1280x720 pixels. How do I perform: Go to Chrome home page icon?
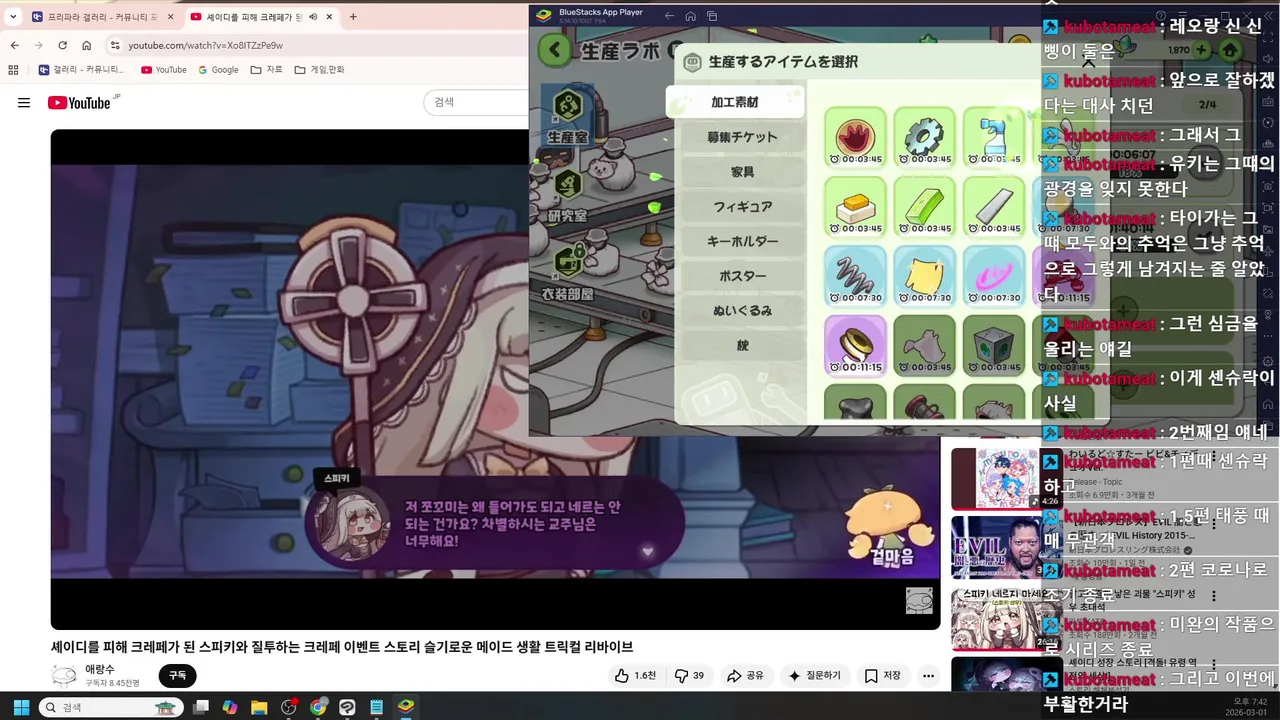point(87,45)
